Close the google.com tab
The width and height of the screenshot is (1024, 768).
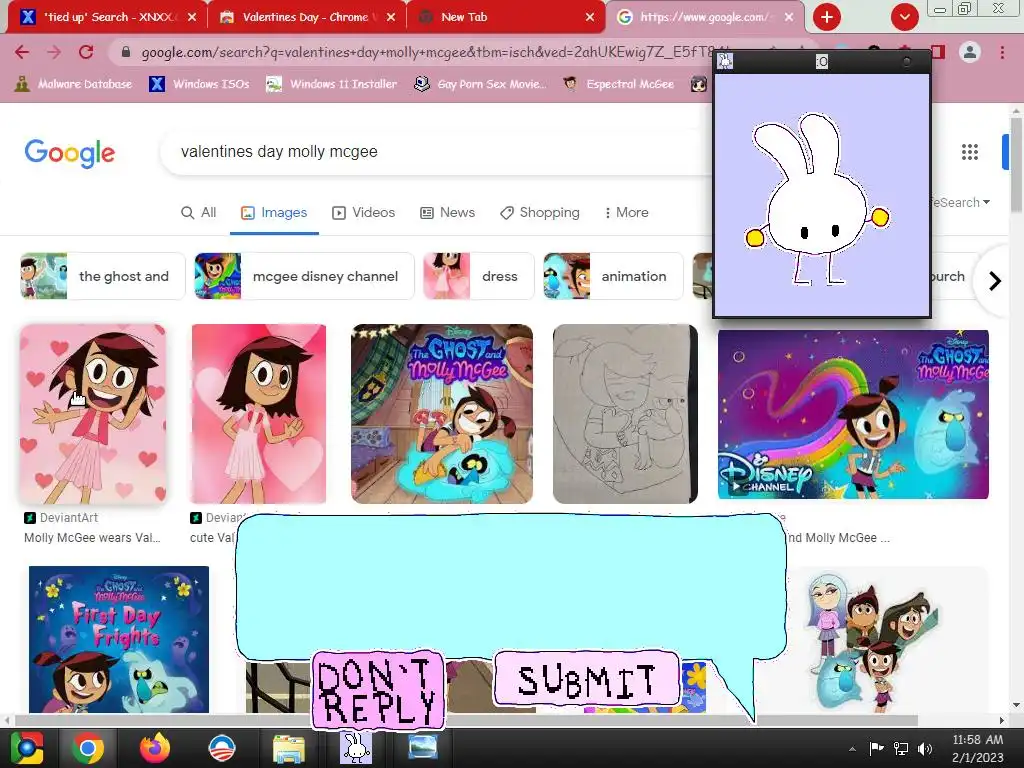[789, 17]
